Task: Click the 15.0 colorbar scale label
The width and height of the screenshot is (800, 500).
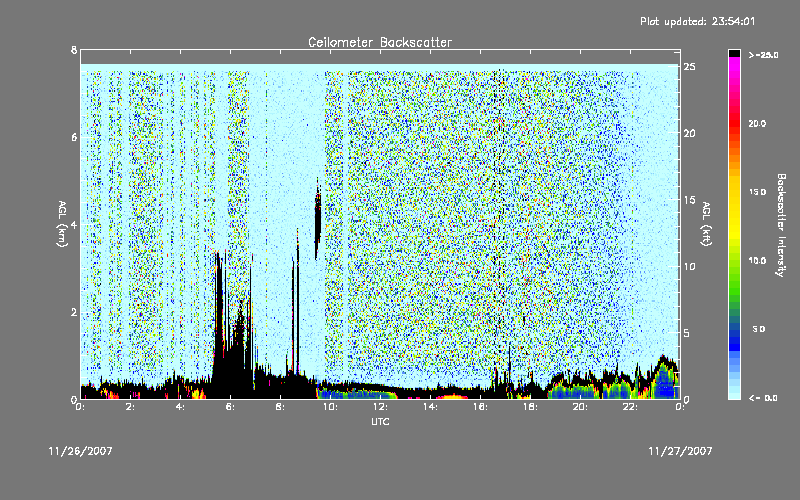Action: point(757,192)
